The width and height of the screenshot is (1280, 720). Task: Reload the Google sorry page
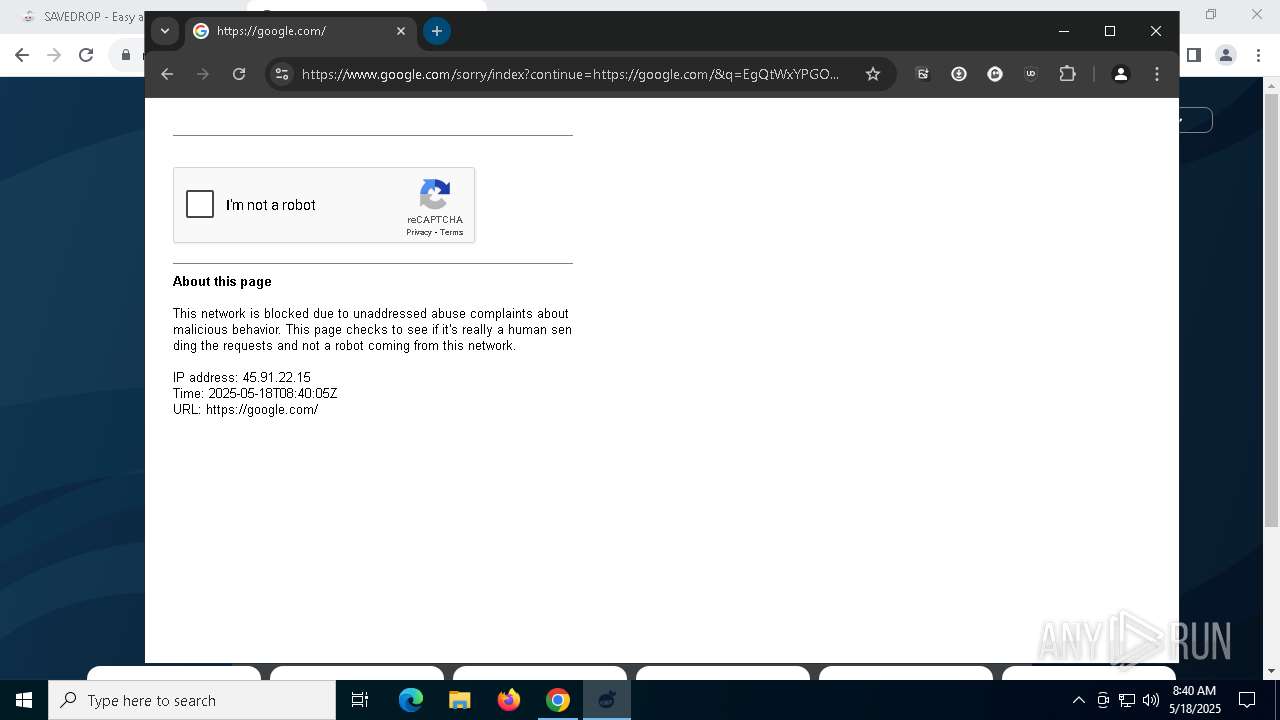click(x=239, y=74)
